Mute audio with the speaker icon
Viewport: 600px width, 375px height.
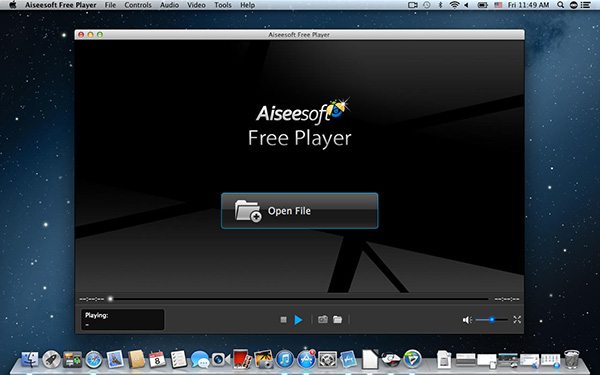pos(467,320)
